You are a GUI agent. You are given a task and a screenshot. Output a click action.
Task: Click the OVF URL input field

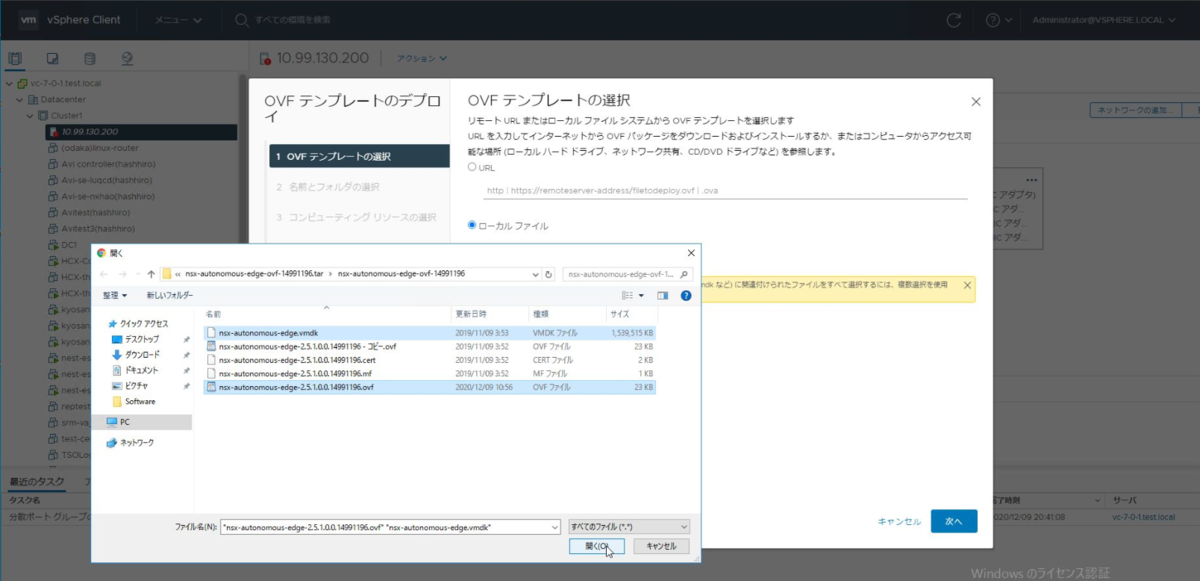724,189
